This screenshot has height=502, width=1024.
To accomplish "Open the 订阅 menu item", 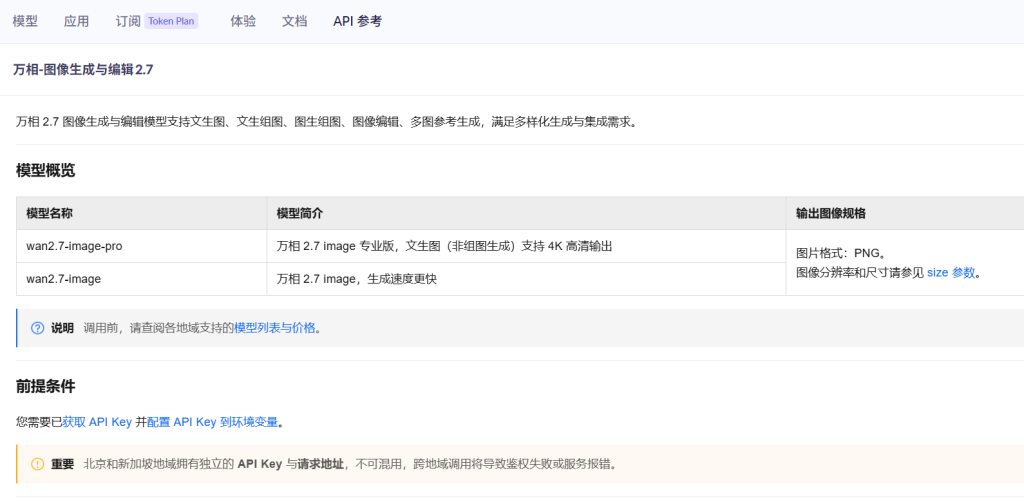I will (x=127, y=21).
